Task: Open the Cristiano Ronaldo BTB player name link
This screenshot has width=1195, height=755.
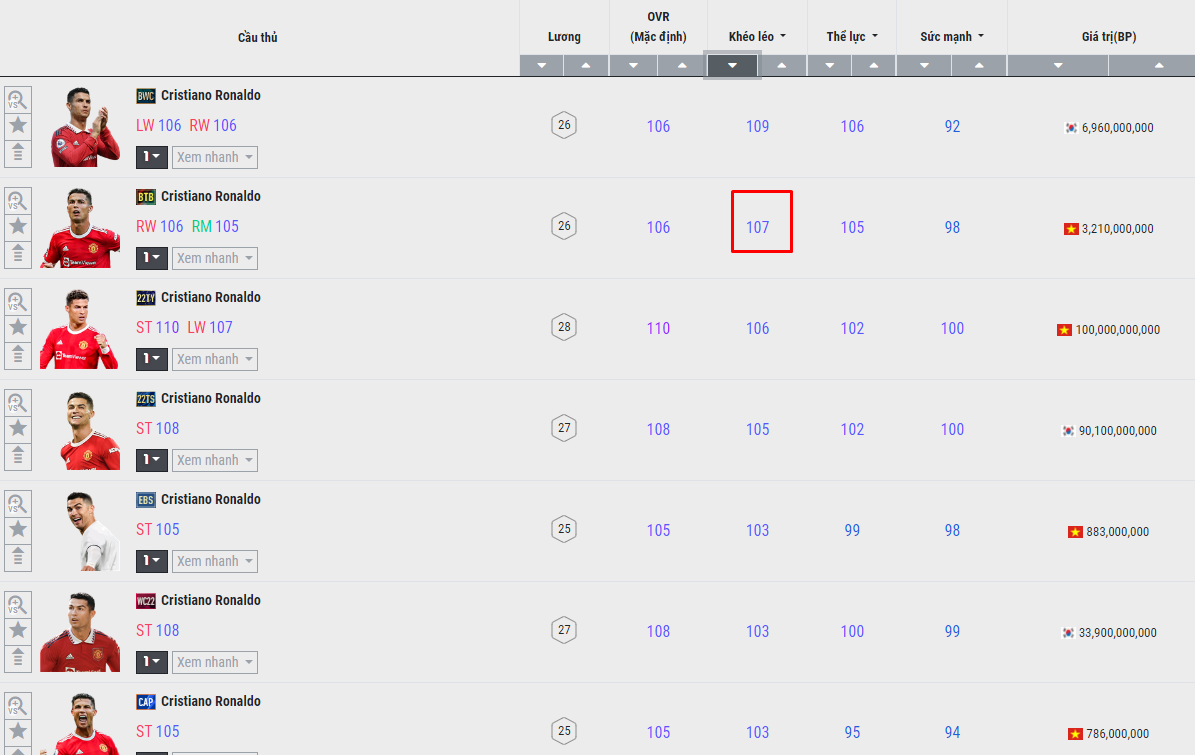Action: tap(210, 196)
